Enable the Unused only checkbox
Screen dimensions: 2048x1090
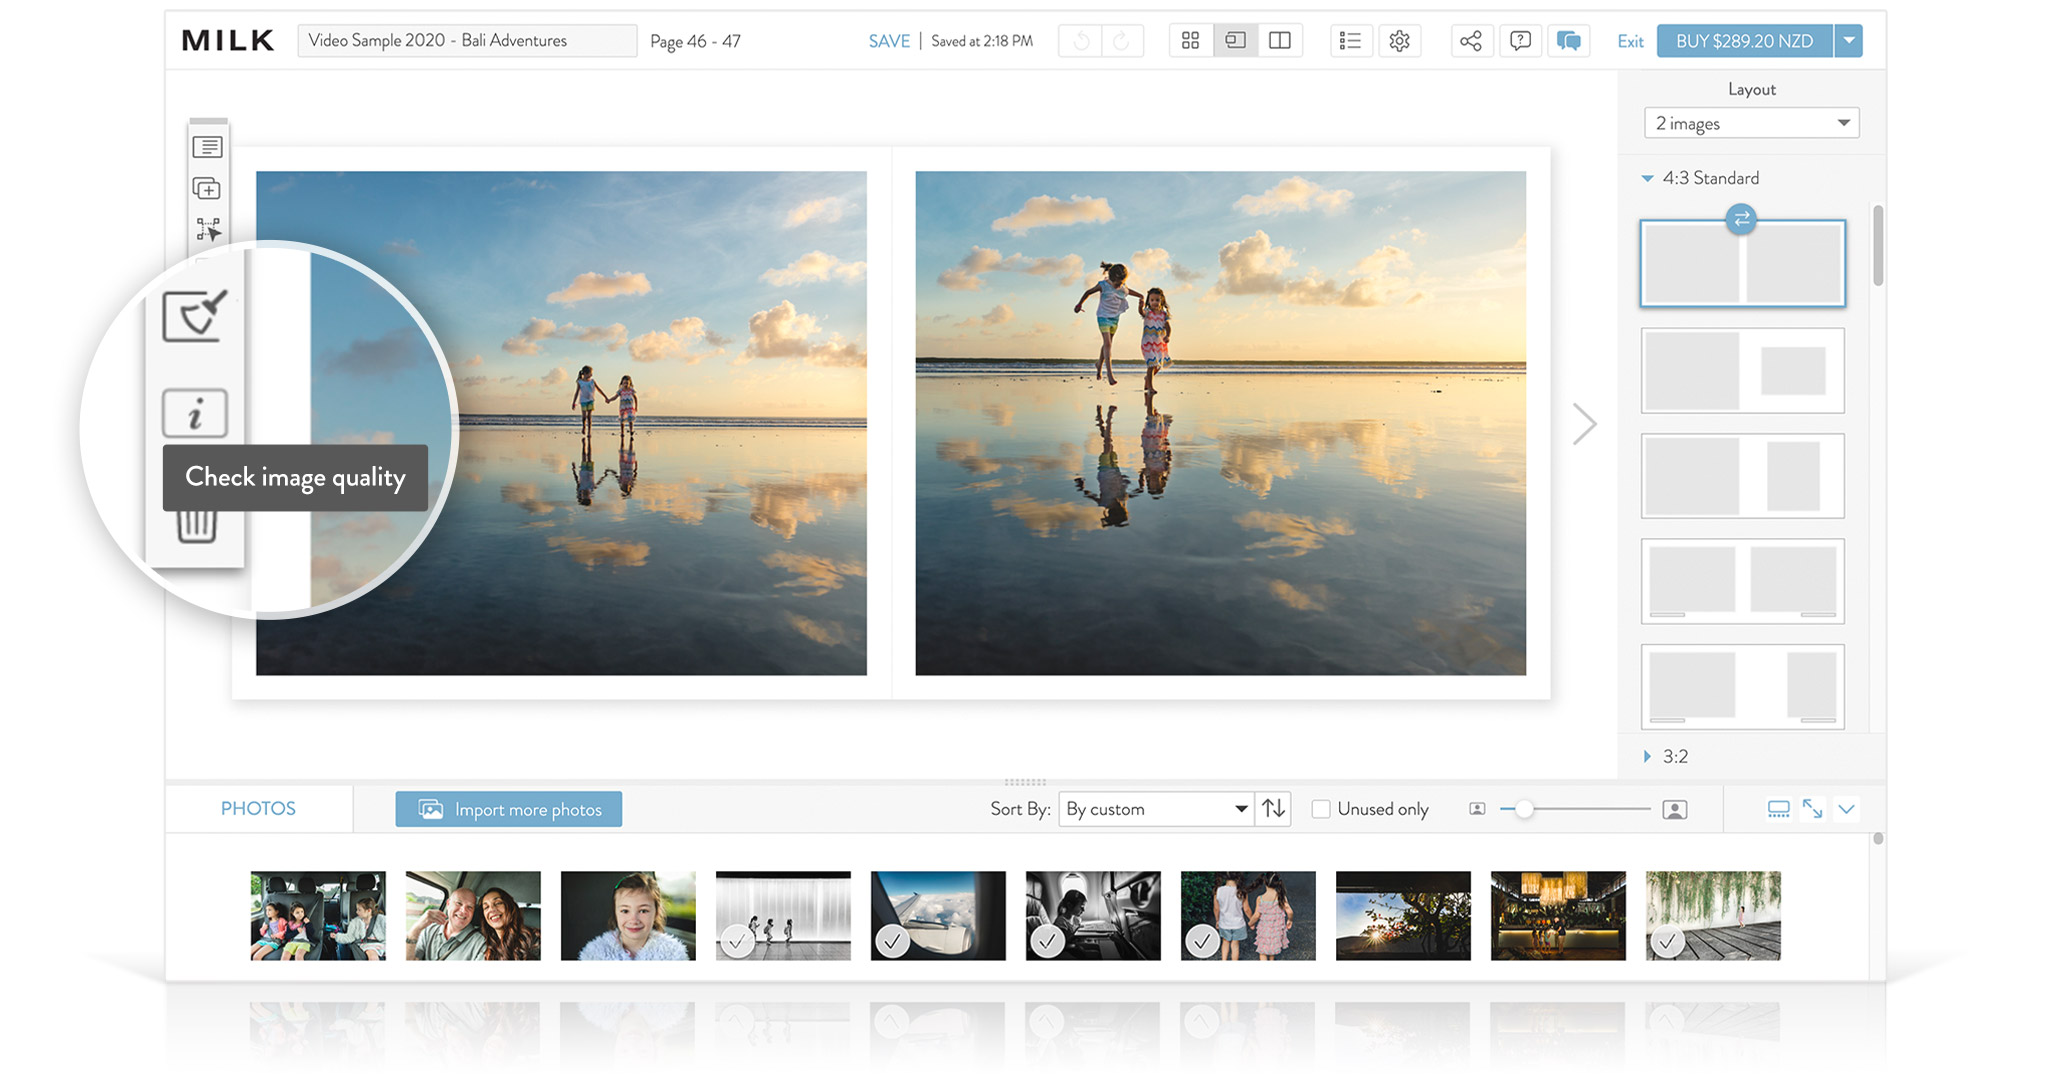1320,809
